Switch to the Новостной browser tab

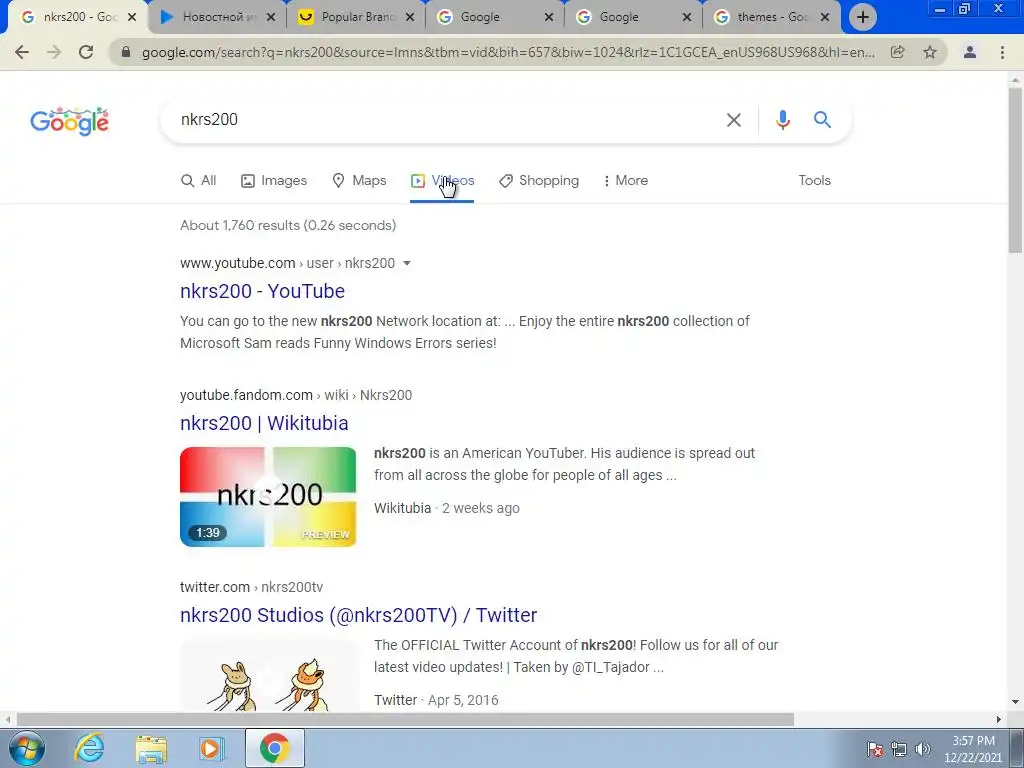217,17
